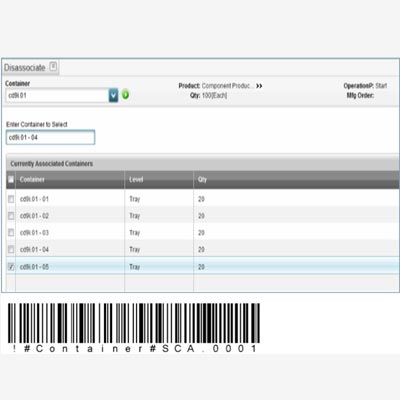Click Tray level in cd9i.01 - 01 row
The height and width of the screenshot is (400, 400).
pos(135,199)
